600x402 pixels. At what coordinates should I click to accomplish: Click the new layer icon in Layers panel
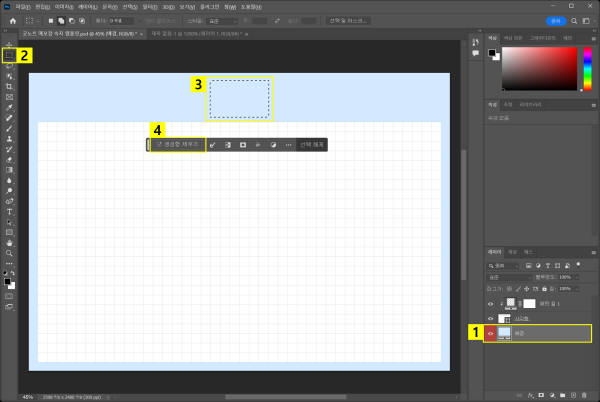573,395
